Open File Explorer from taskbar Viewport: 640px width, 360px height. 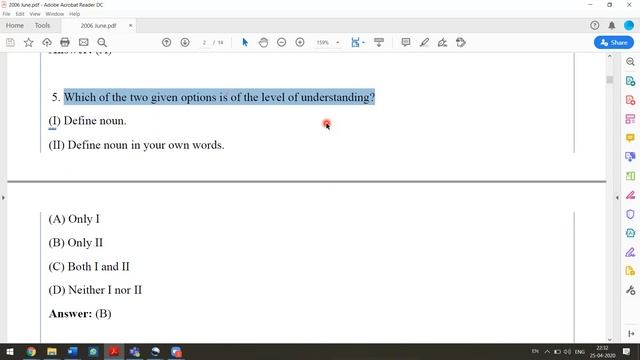point(52,351)
